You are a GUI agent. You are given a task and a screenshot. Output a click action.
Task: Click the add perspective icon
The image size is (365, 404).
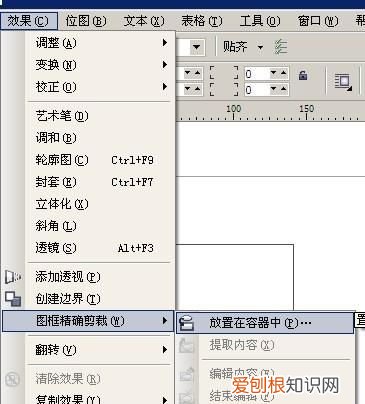13,277
